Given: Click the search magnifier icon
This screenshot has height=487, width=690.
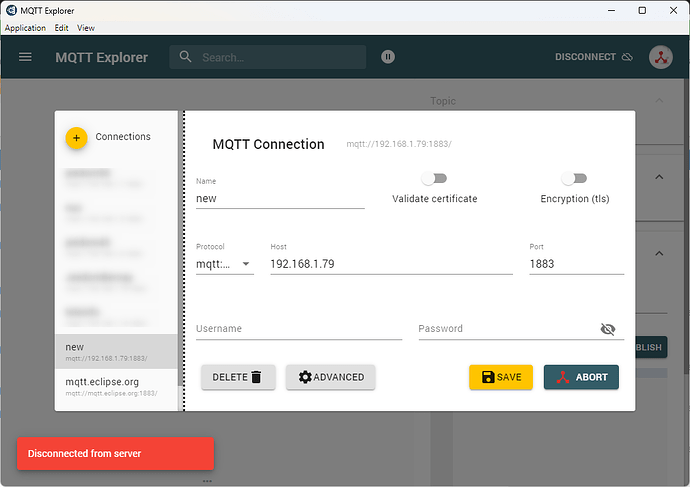Looking at the screenshot, I should point(185,57).
